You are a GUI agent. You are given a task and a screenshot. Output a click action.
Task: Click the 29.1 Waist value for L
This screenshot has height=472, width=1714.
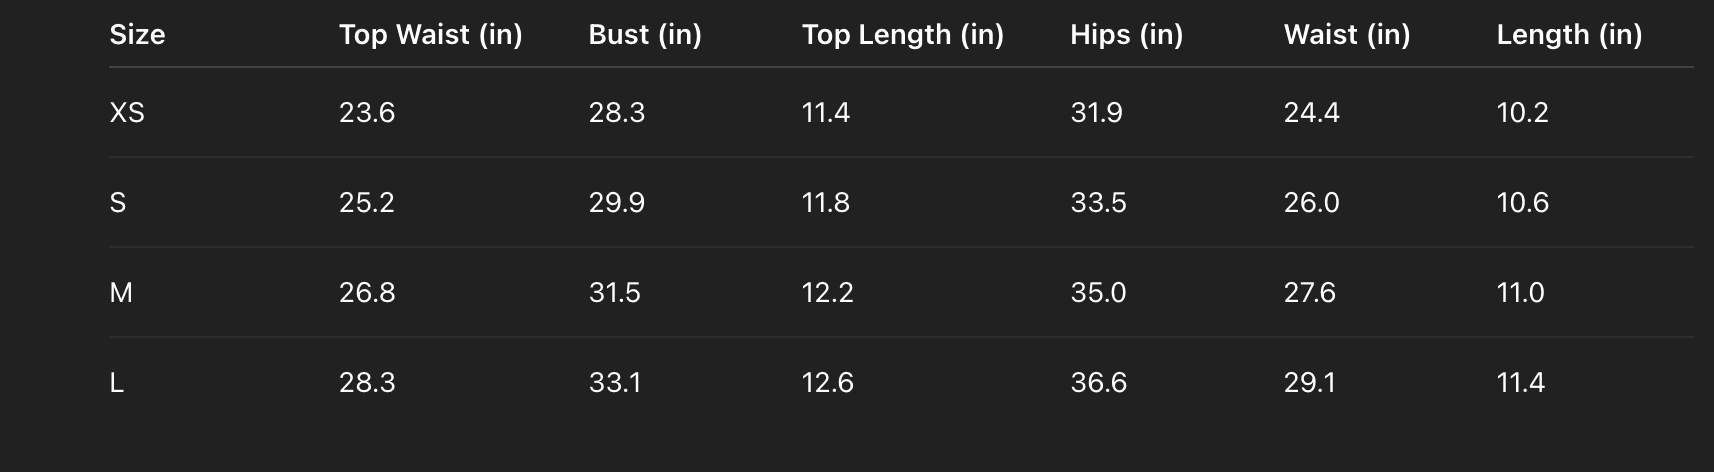[x=1309, y=383]
